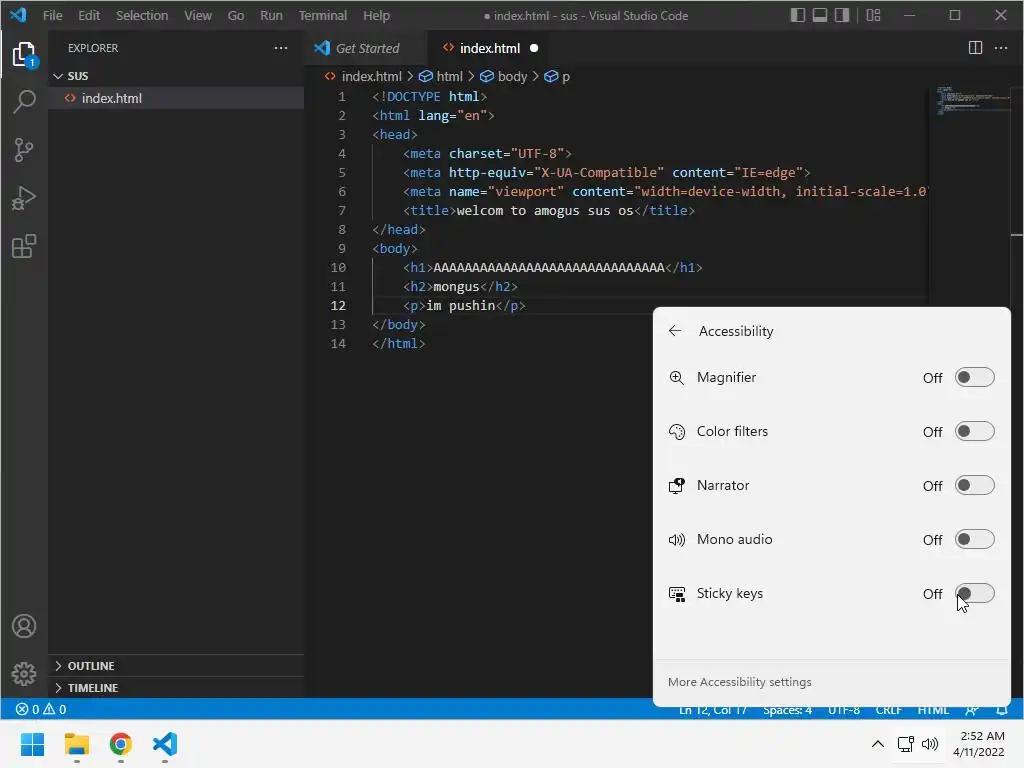Open Google Chrome from taskbar
This screenshot has height=768, width=1024.
pyautogui.click(x=121, y=744)
